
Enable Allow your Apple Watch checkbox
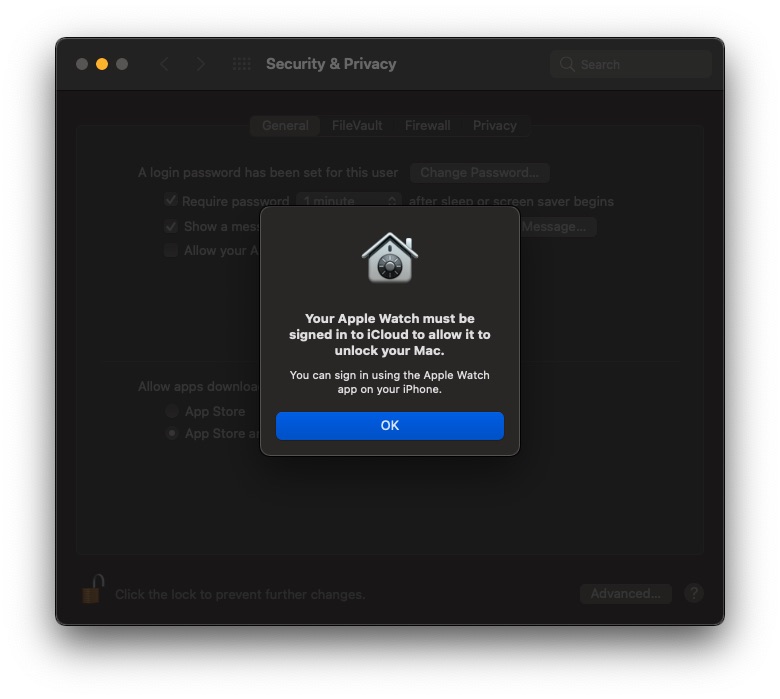coord(171,250)
